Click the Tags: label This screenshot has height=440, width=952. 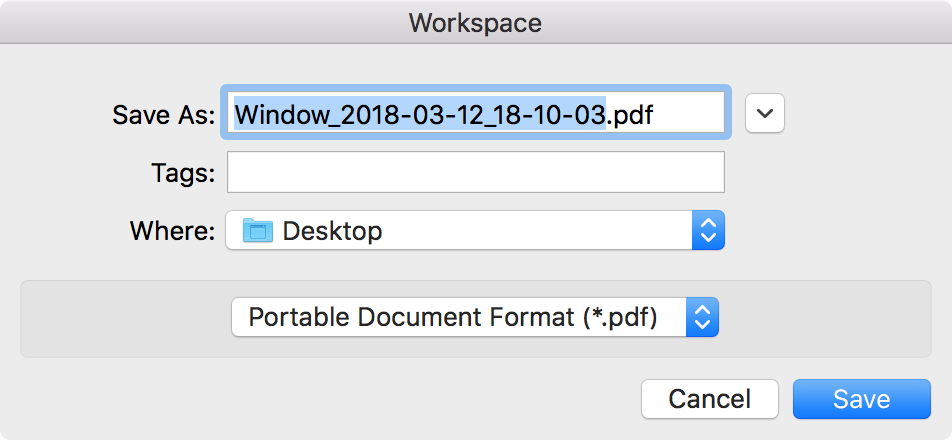183,173
